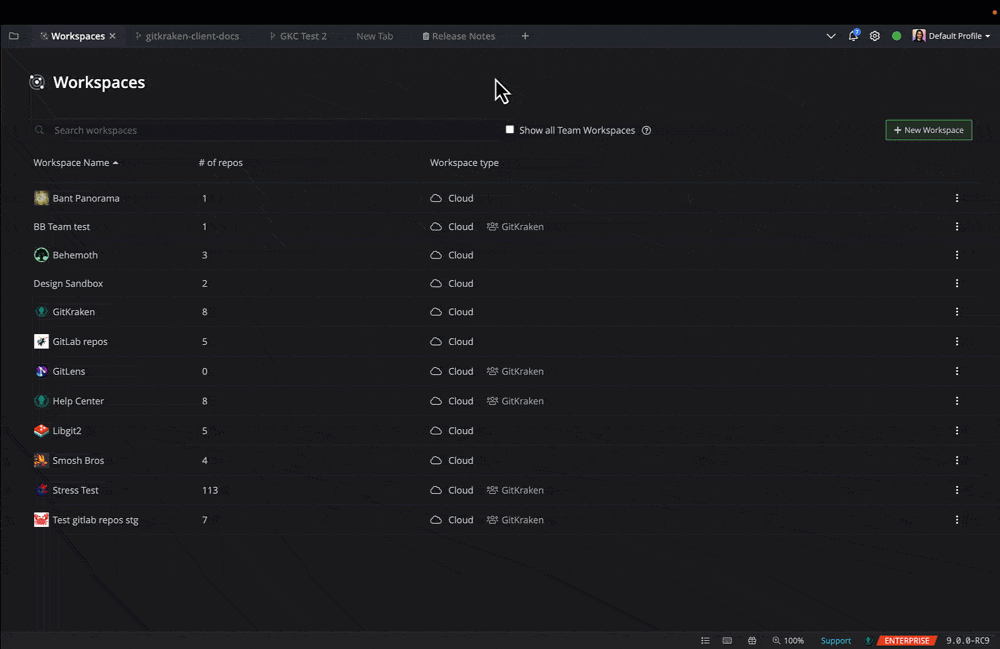Click the profile avatar picture
The width and height of the screenshot is (1000, 649).
(x=918, y=36)
